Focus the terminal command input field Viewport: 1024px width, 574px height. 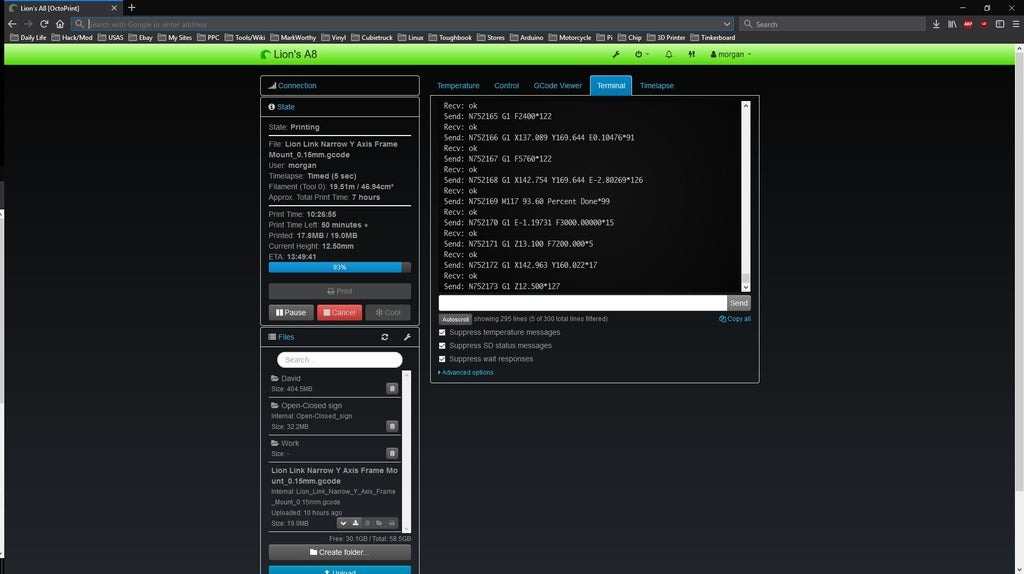click(583, 303)
